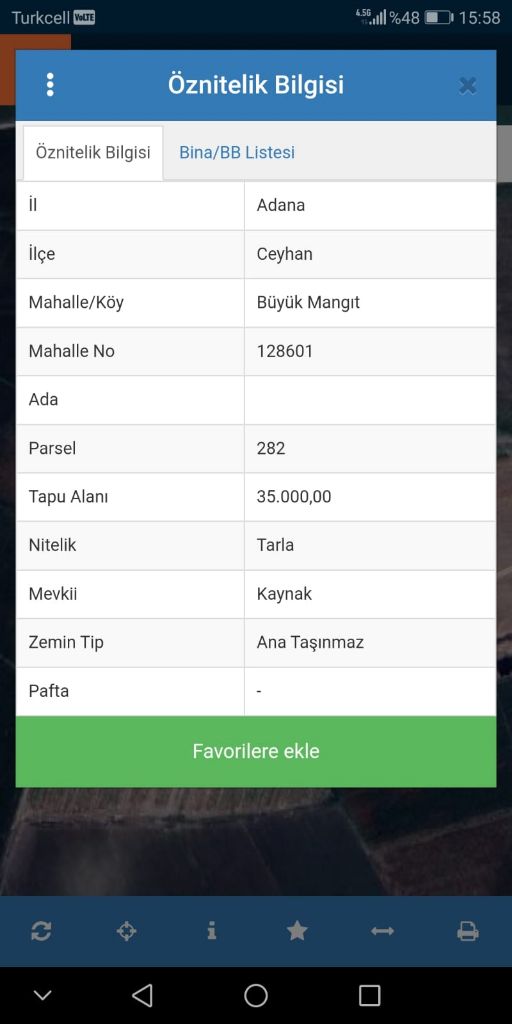Tap the Favorilere ekle button
Image resolution: width=512 pixels, height=1024 pixels.
[256, 751]
